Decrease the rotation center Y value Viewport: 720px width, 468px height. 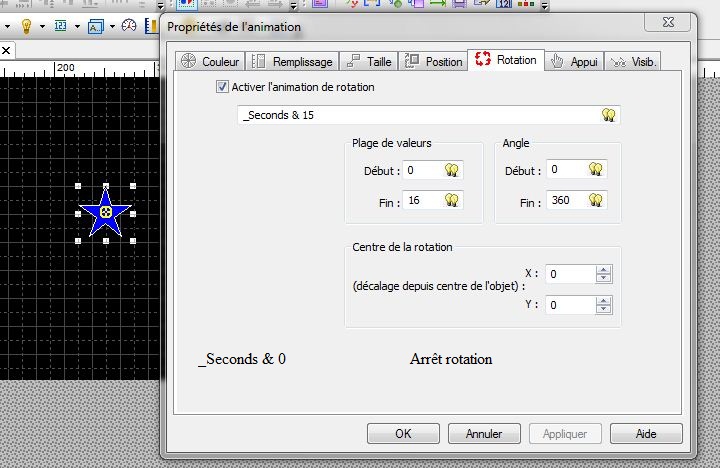603,310
